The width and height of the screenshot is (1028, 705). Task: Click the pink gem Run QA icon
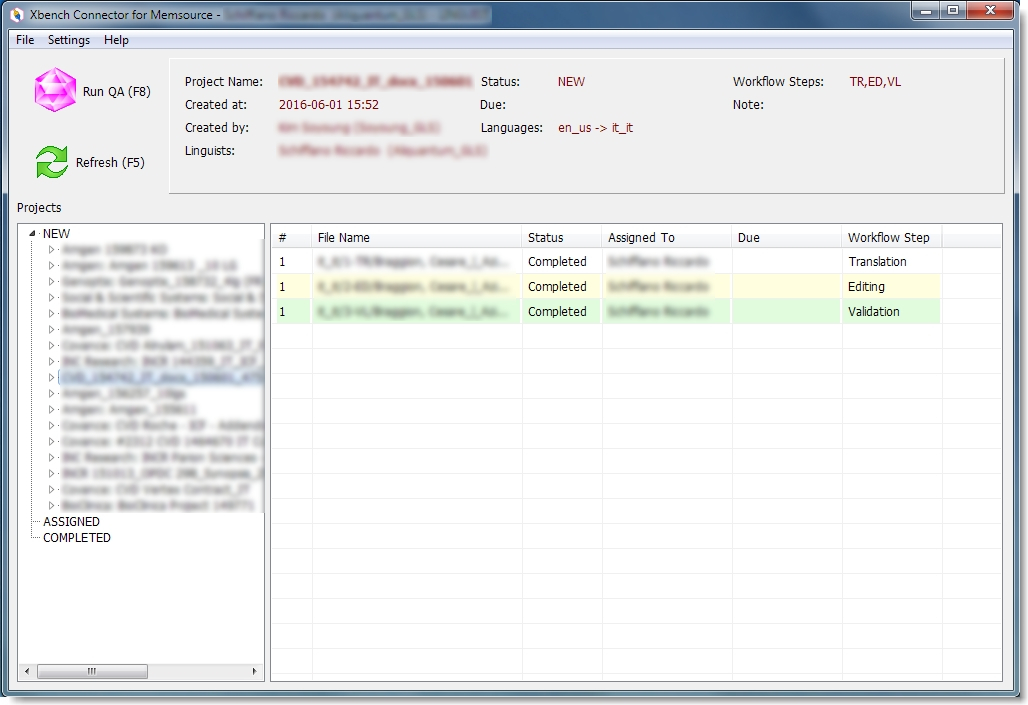[55, 90]
